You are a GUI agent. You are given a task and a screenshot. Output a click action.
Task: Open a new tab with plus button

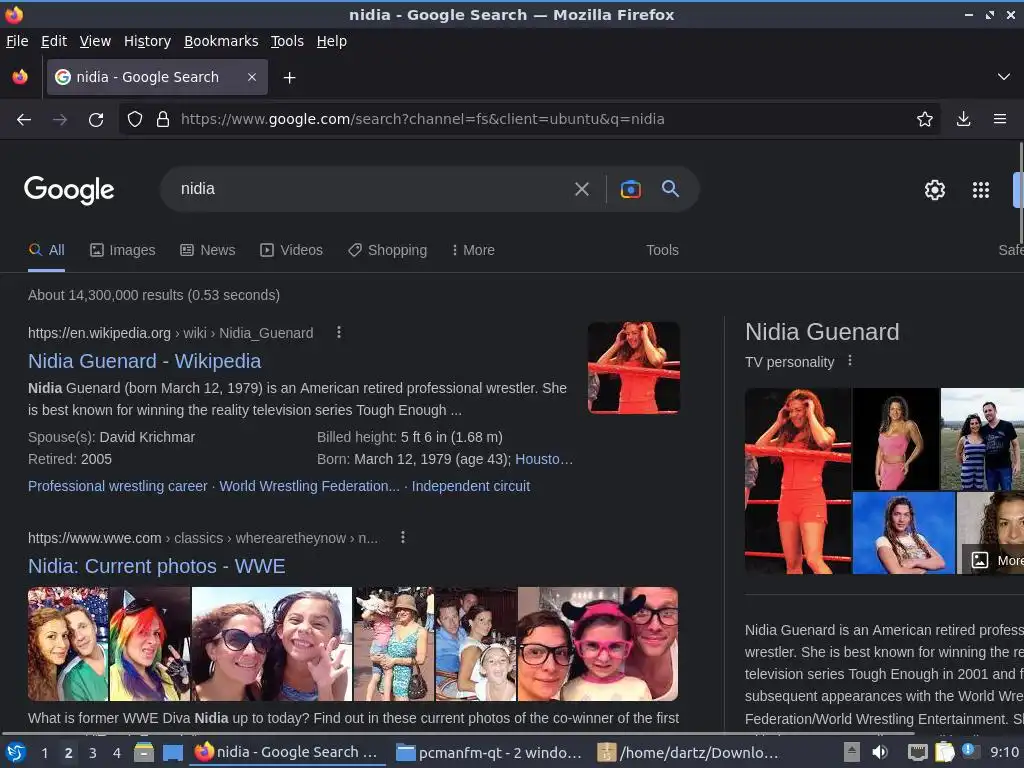pyautogui.click(x=289, y=78)
